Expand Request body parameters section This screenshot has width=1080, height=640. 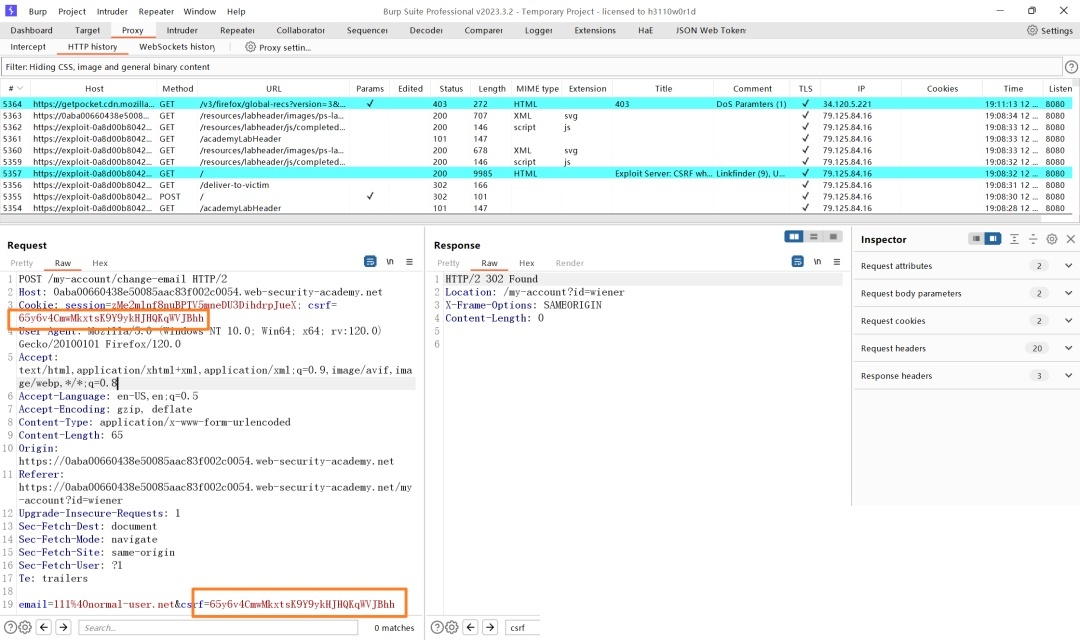click(x=1068, y=293)
